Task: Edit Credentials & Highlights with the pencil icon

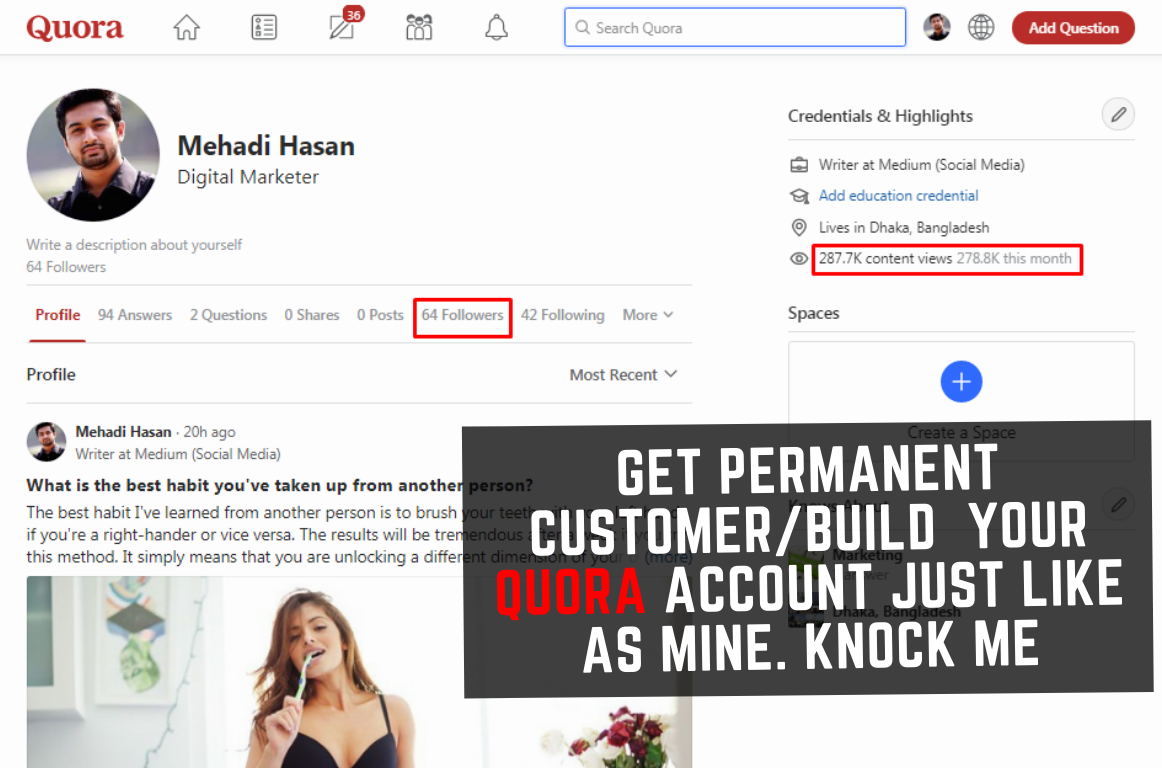Action: pyautogui.click(x=1118, y=114)
